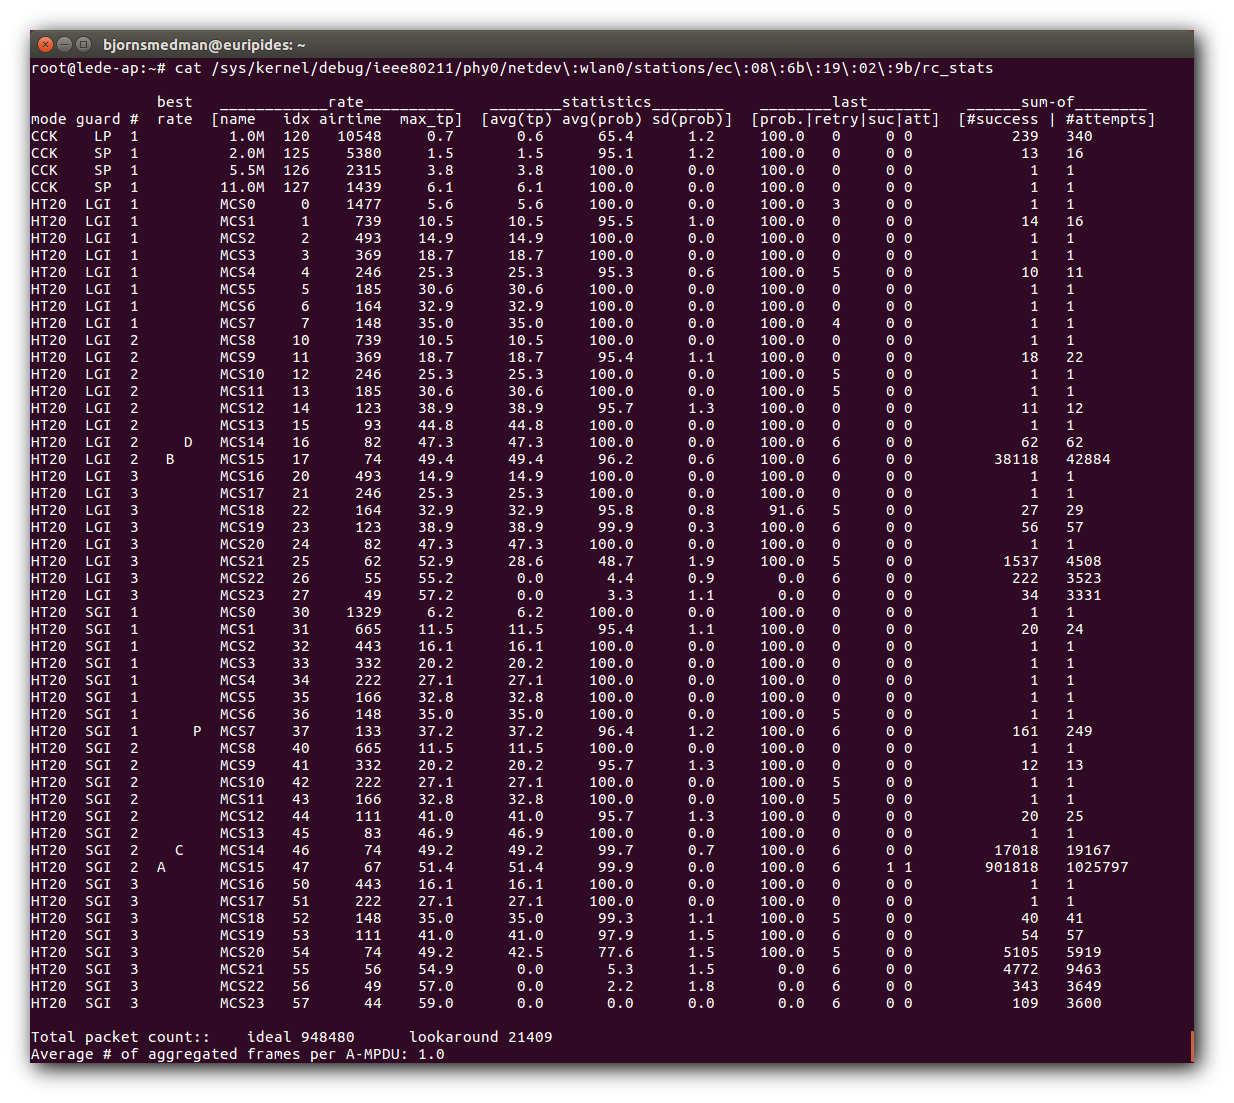This screenshot has width=1234, height=1103.
Task: Click max_tp value 59.0
Action: (436, 1003)
